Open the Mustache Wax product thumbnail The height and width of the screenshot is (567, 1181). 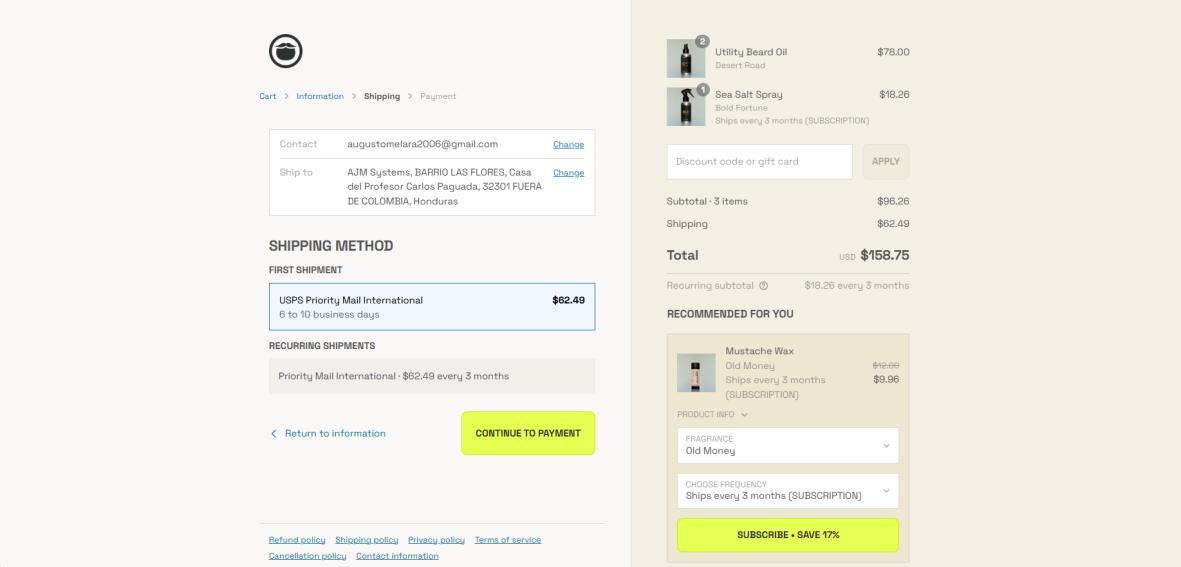(x=696, y=373)
